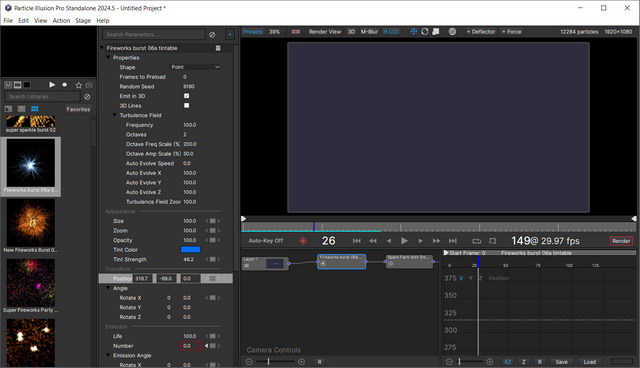The height and width of the screenshot is (368, 640).
Task: Open the Shape dropdown set to Point
Action: (x=195, y=67)
